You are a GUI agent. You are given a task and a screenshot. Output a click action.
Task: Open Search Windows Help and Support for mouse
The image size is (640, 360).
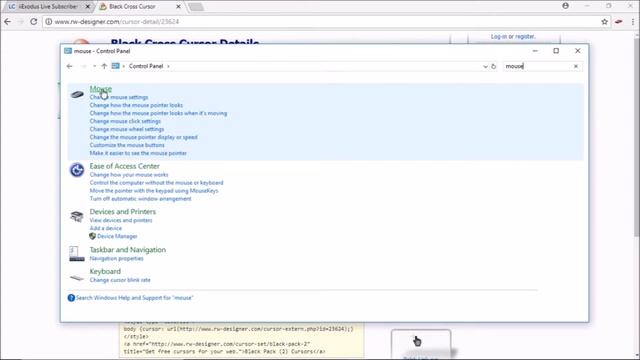(134, 298)
